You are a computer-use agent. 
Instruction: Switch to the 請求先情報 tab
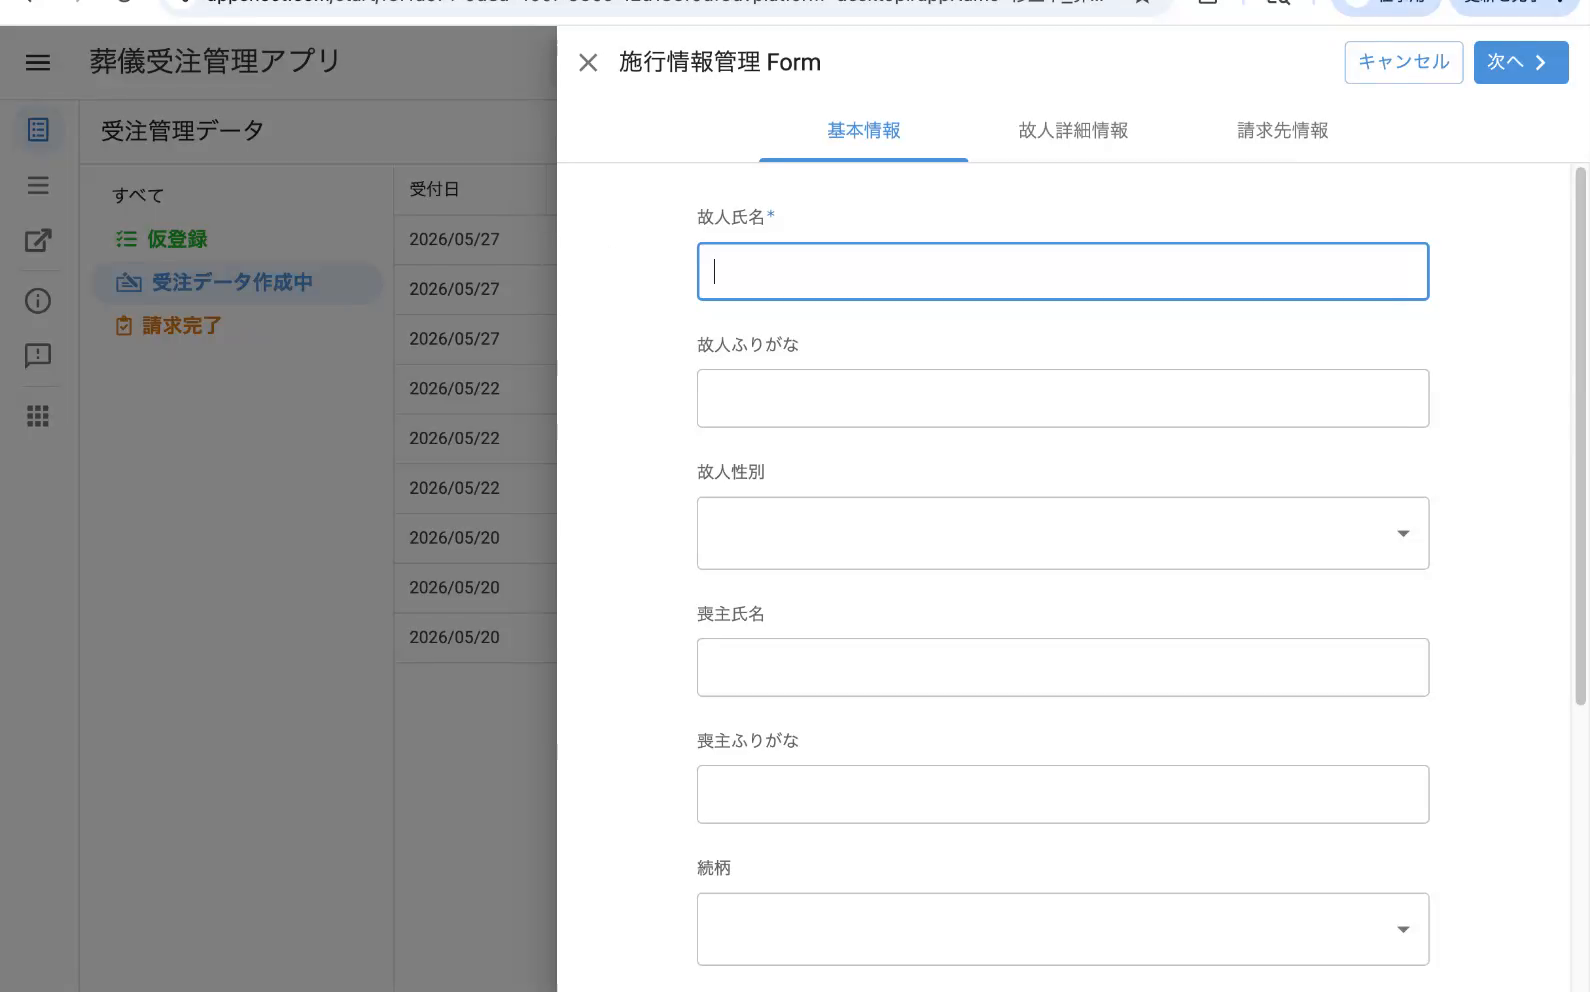pos(1283,130)
